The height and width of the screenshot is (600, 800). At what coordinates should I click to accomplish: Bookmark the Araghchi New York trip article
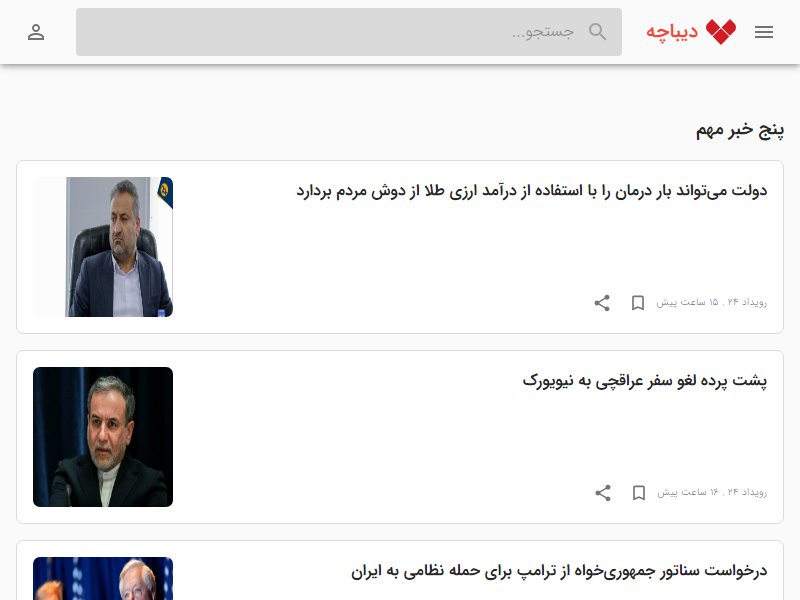[x=639, y=492]
